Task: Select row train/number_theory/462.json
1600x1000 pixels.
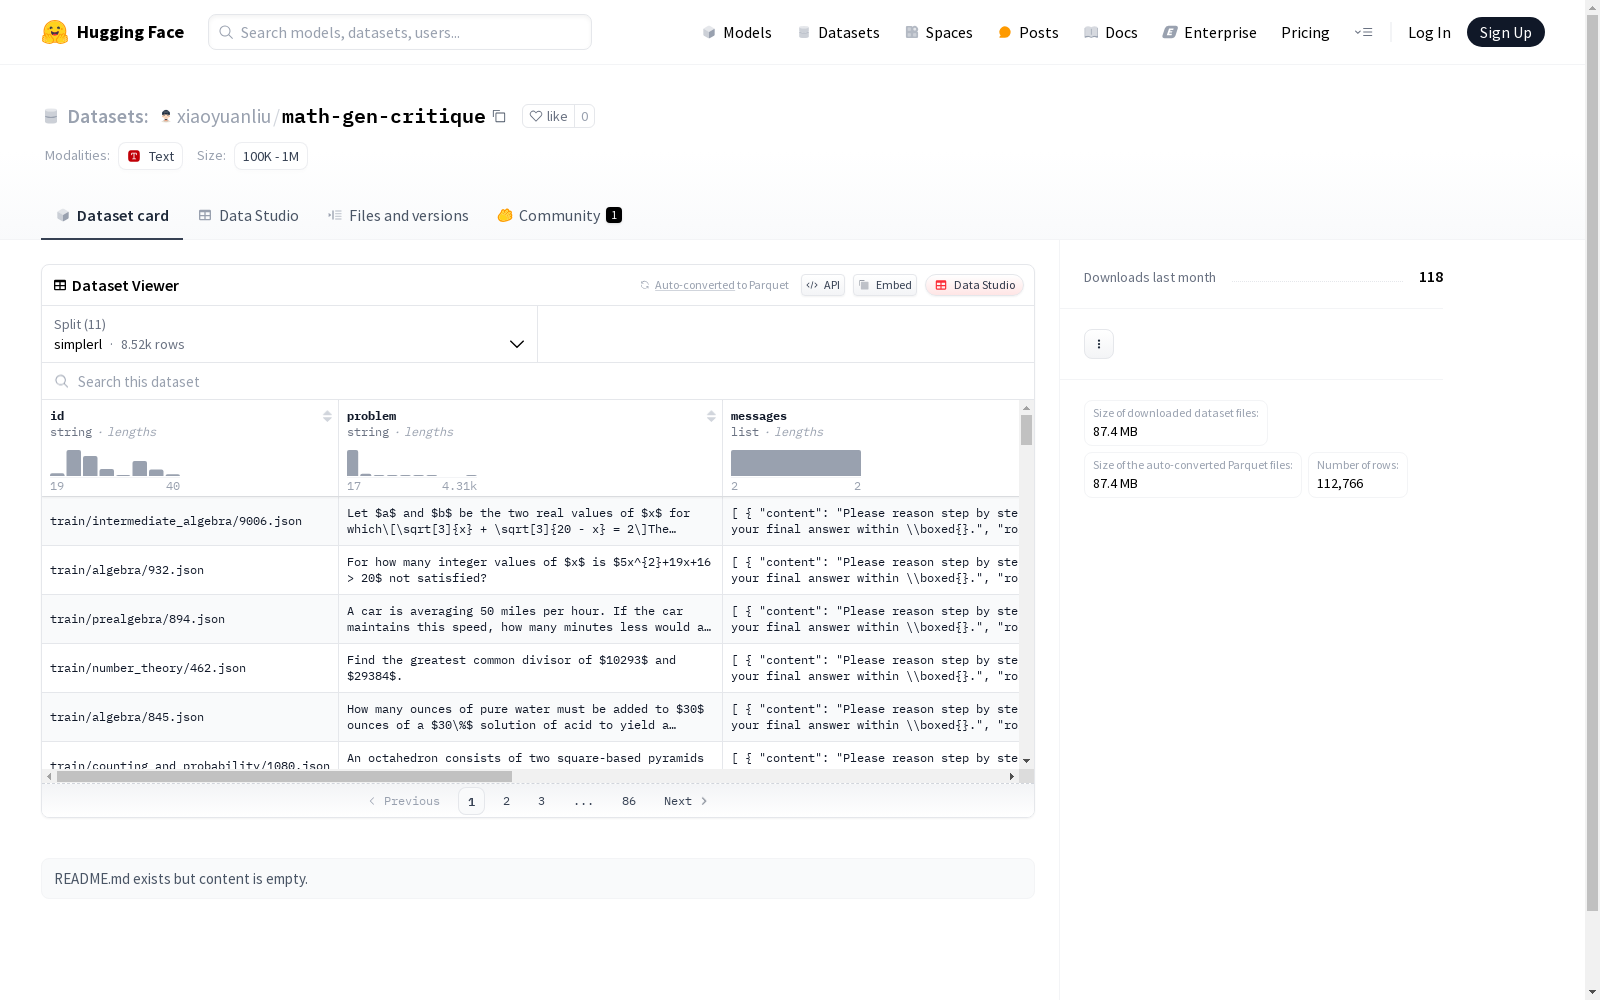Action: point(530,668)
